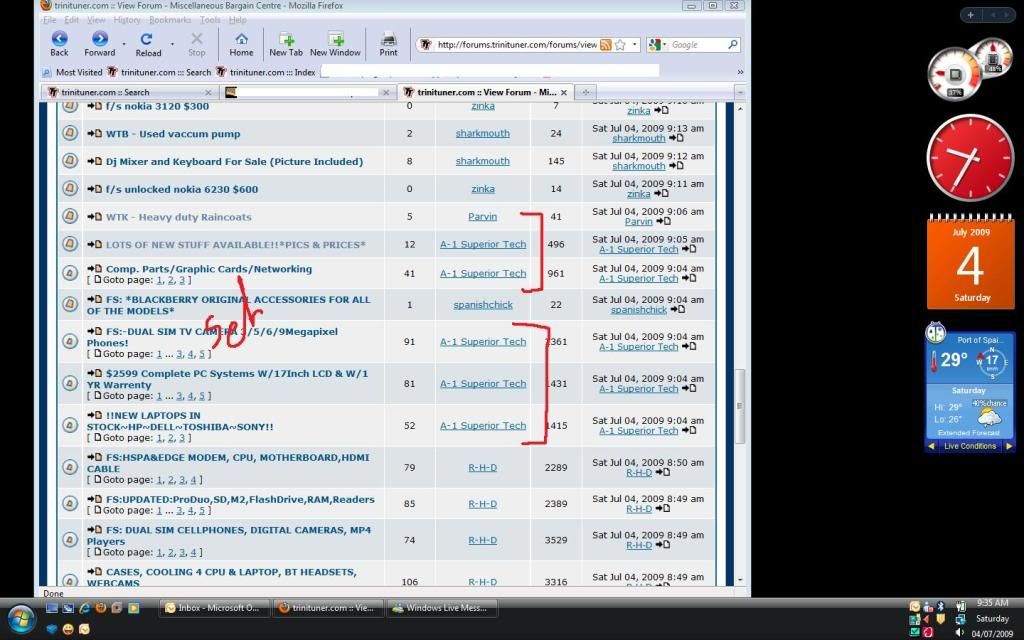Click the vertical scrollbar down arrow
Image resolution: width=1024 pixels, height=640 pixels.
pos(740,579)
